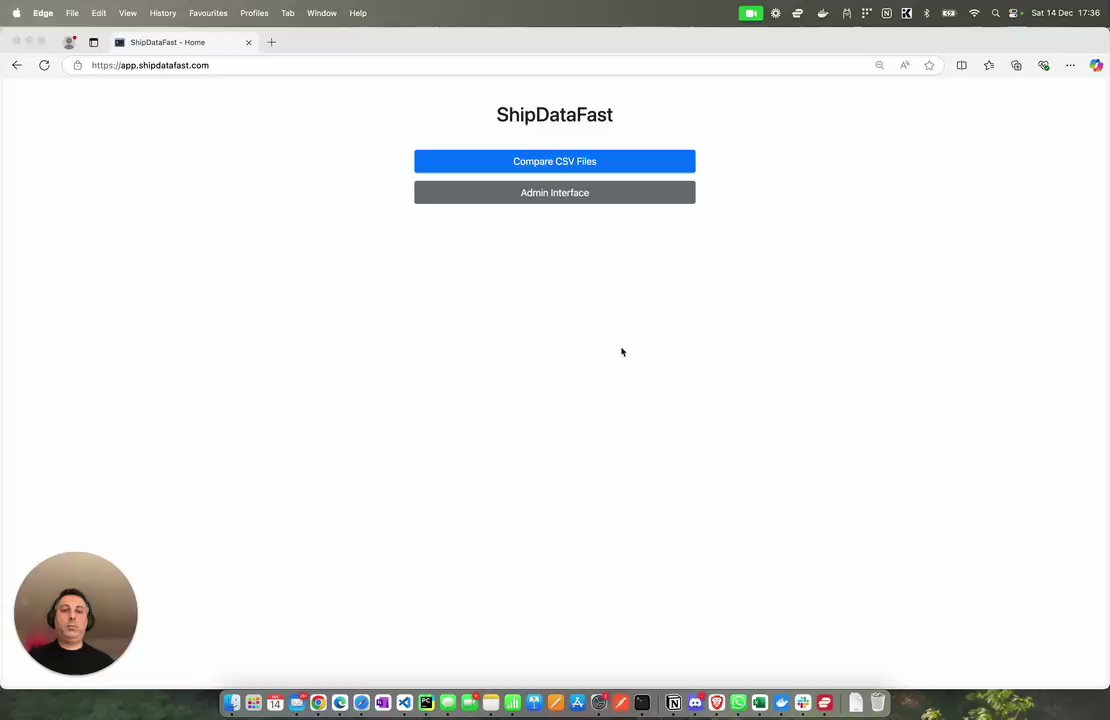Open the Profiles menu
The height and width of the screenshot is (720, 1110).
[x=254, y=13]
